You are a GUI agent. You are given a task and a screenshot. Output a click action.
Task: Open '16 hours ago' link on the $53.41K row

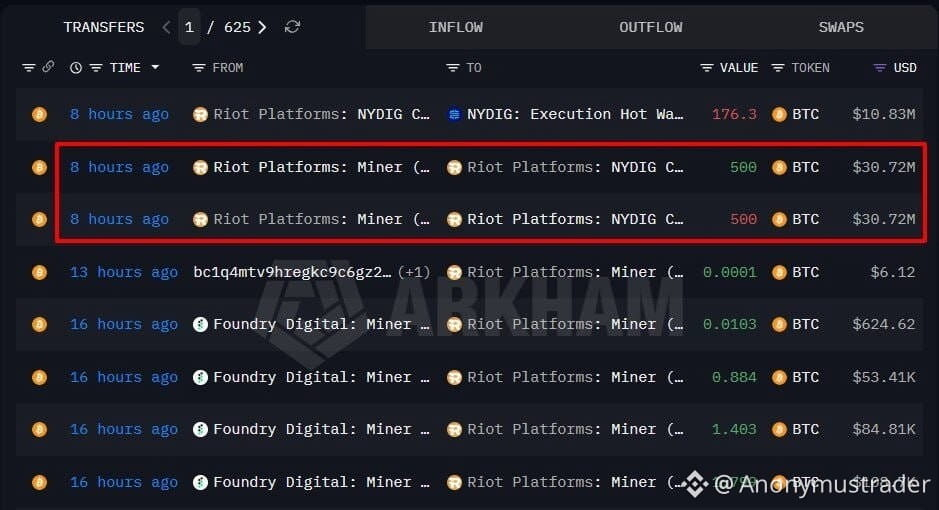(x=123, y=377)
